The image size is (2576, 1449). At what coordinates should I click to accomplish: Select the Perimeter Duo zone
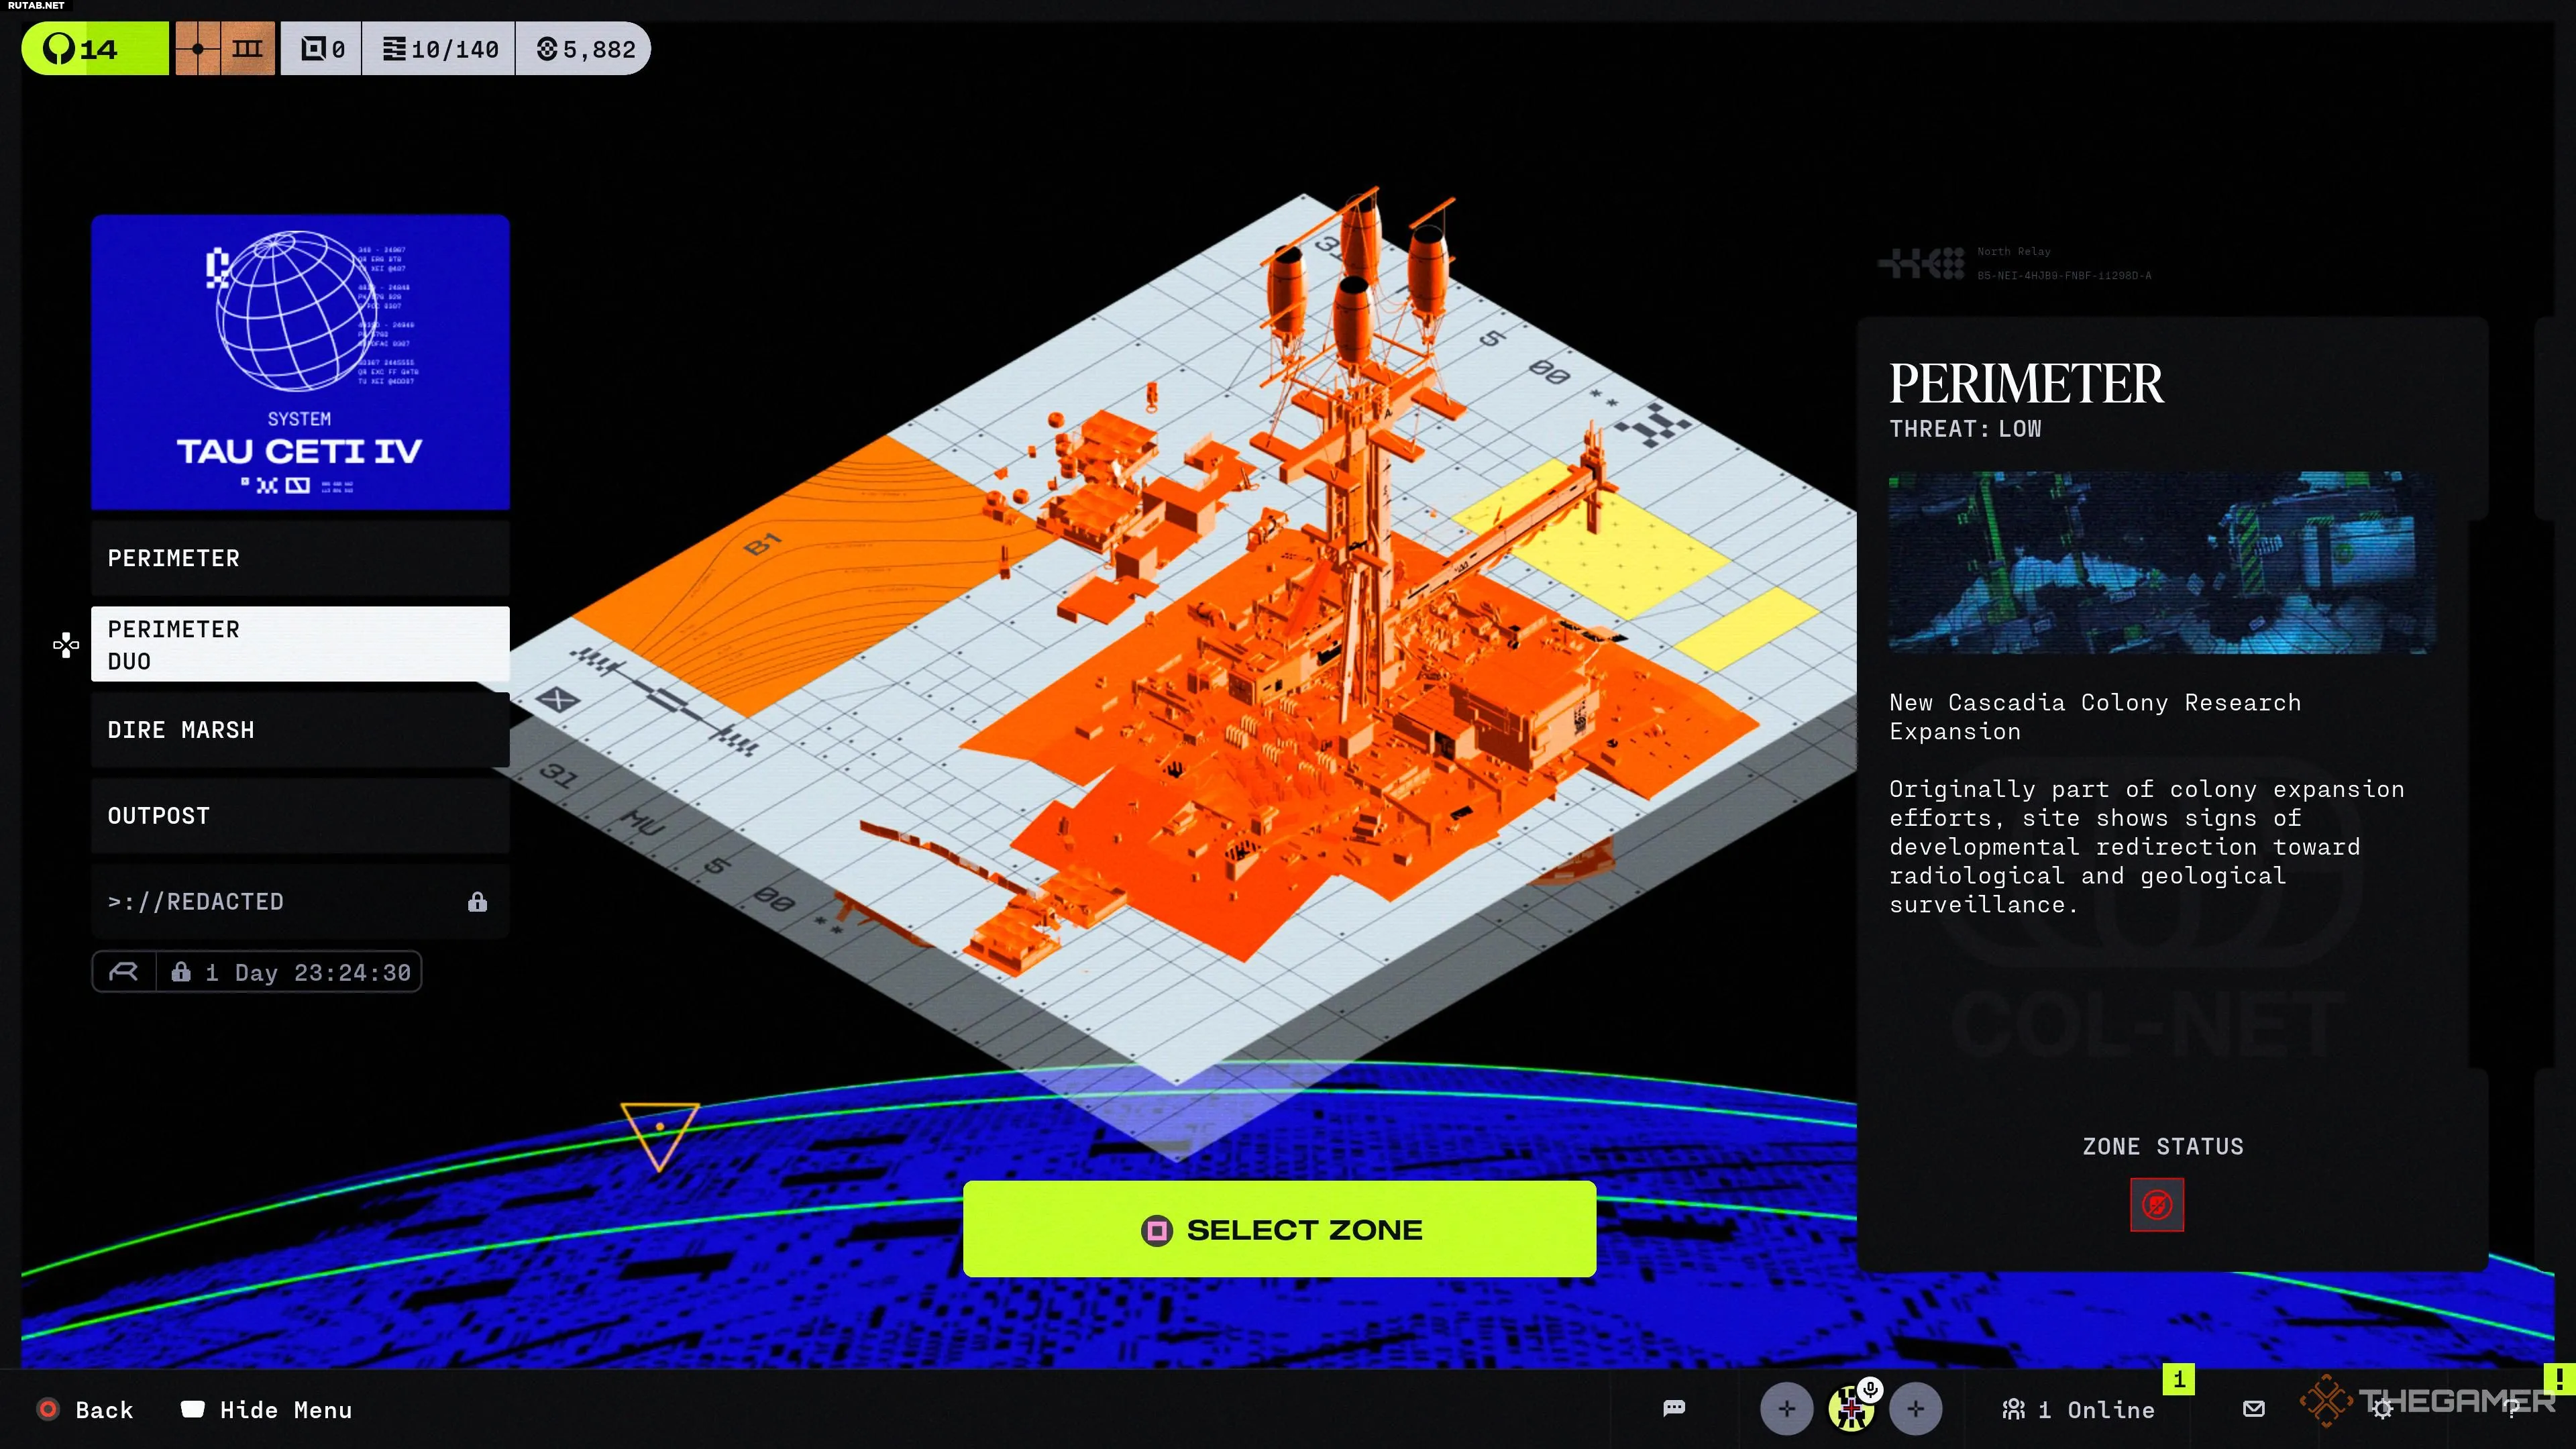tap(300, 645)
